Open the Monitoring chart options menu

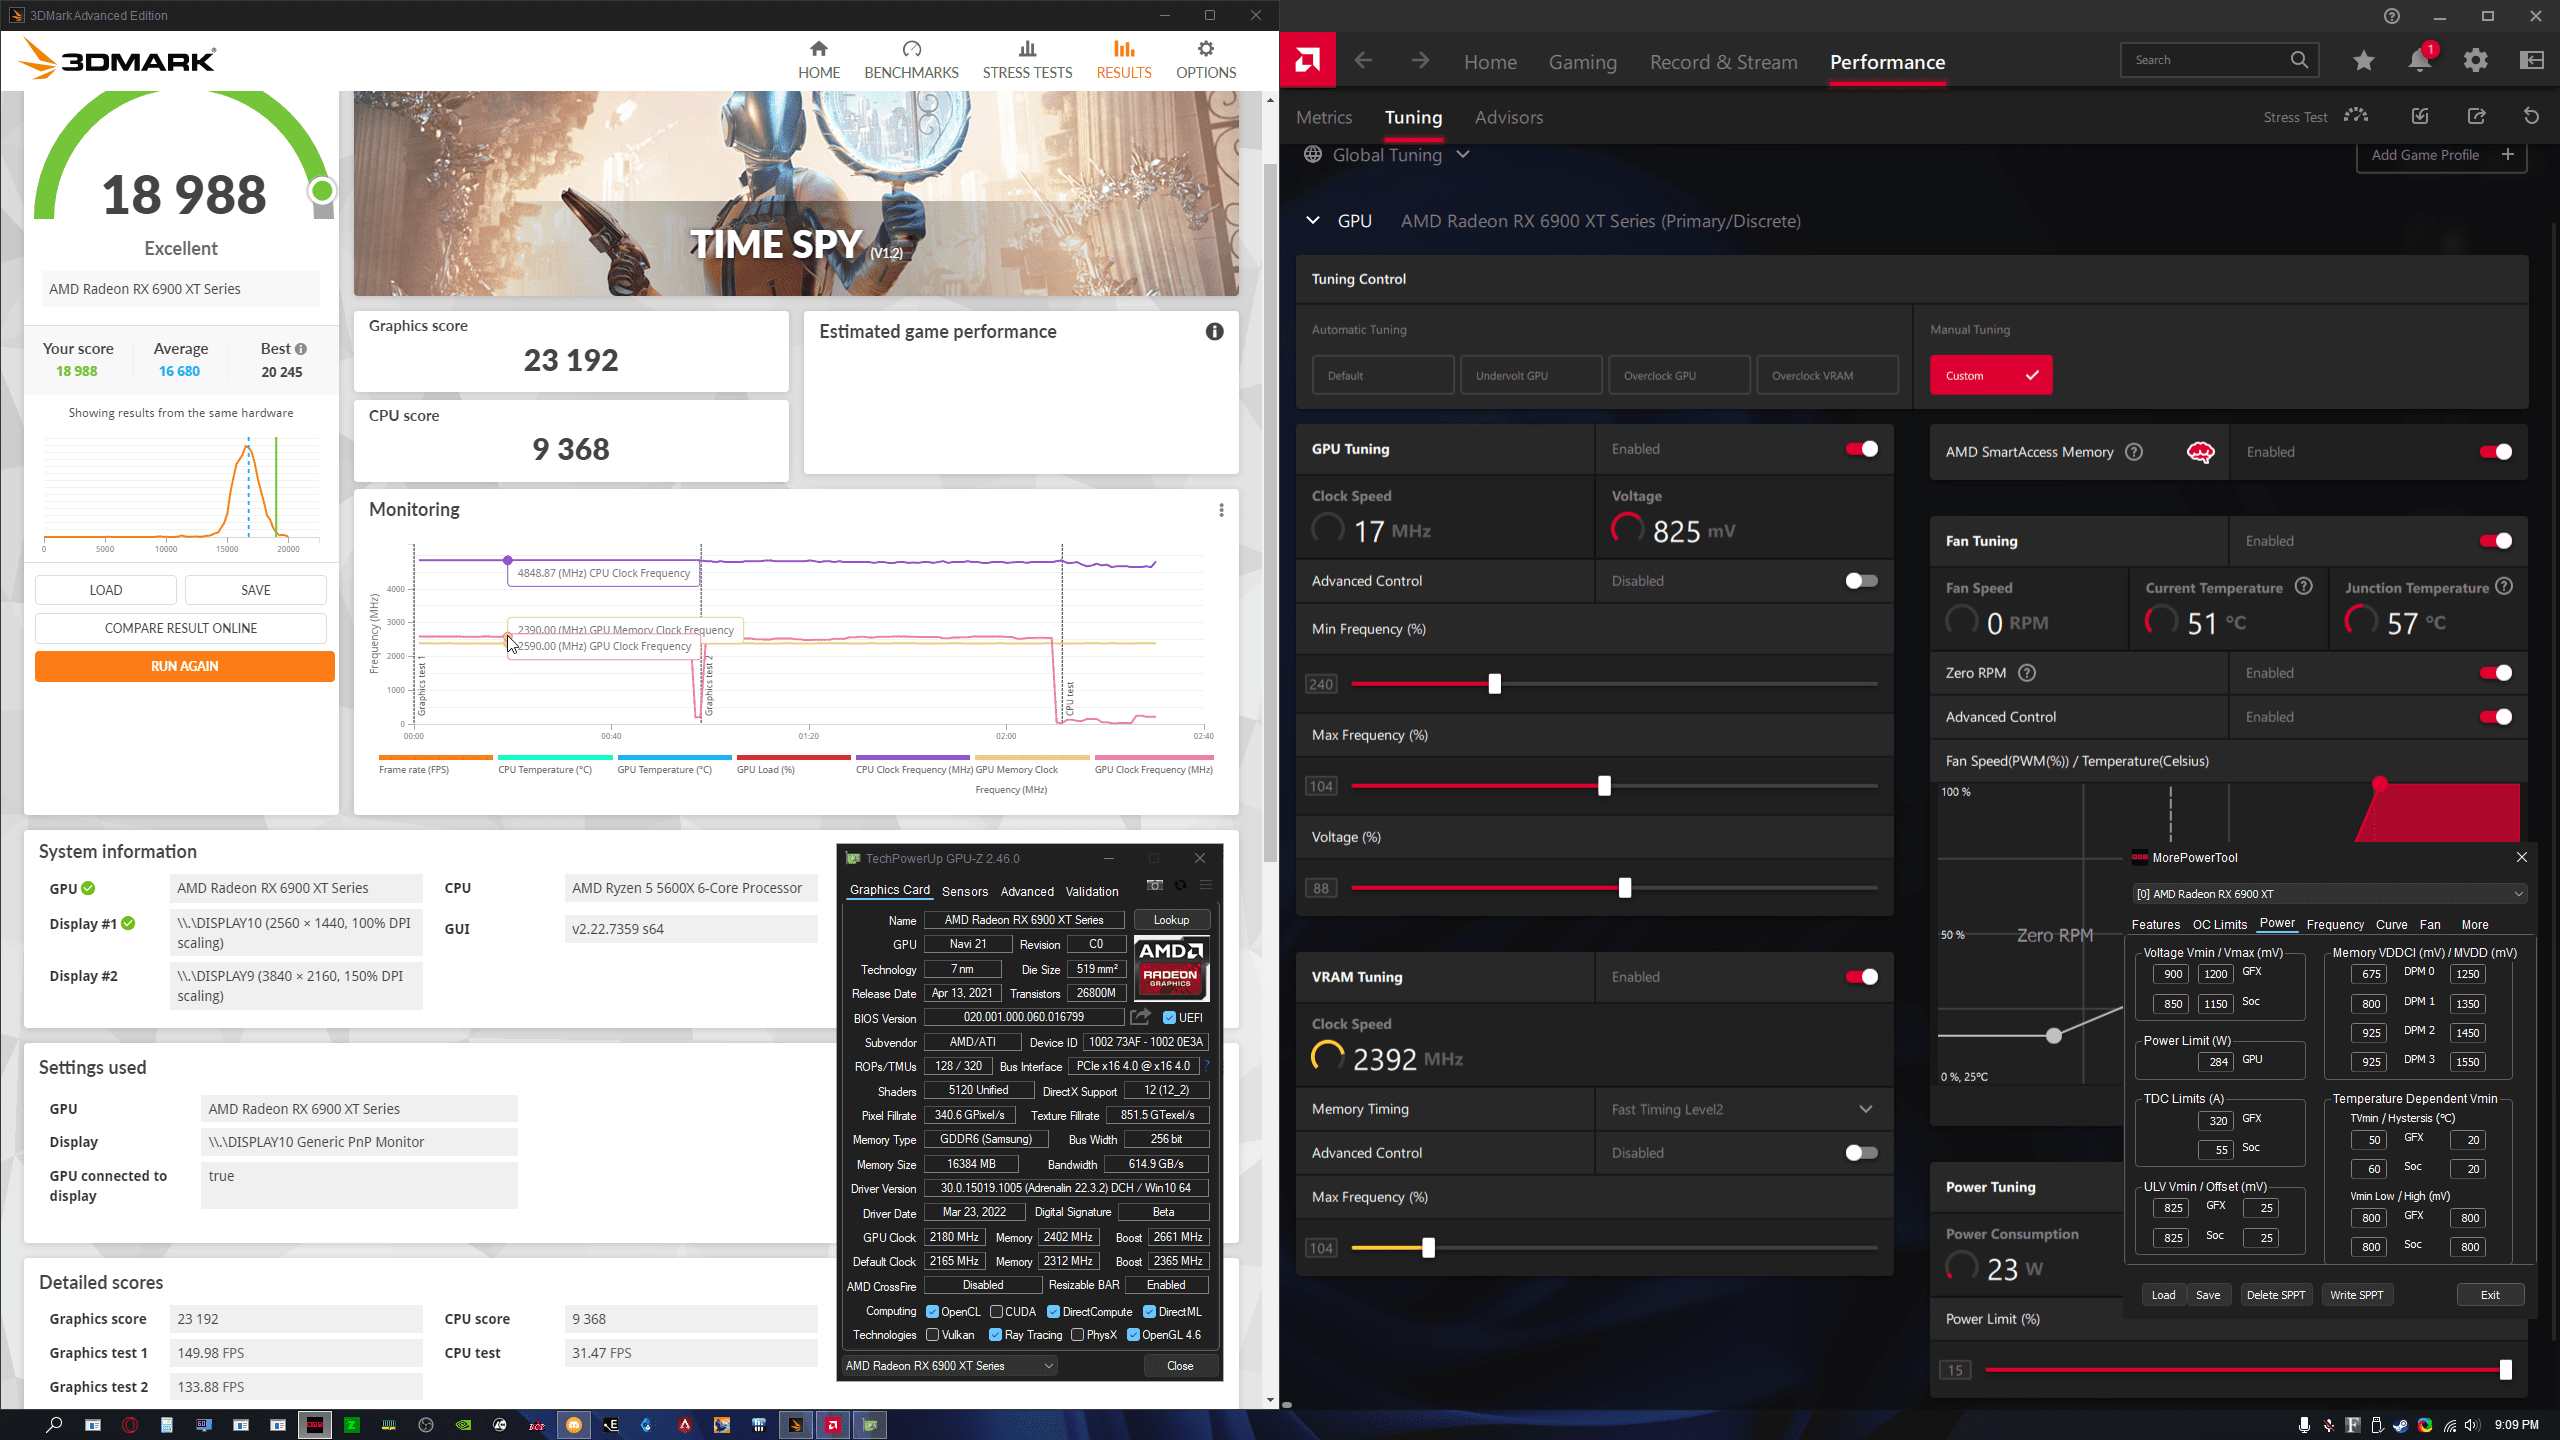click(x=1221, y=510)
